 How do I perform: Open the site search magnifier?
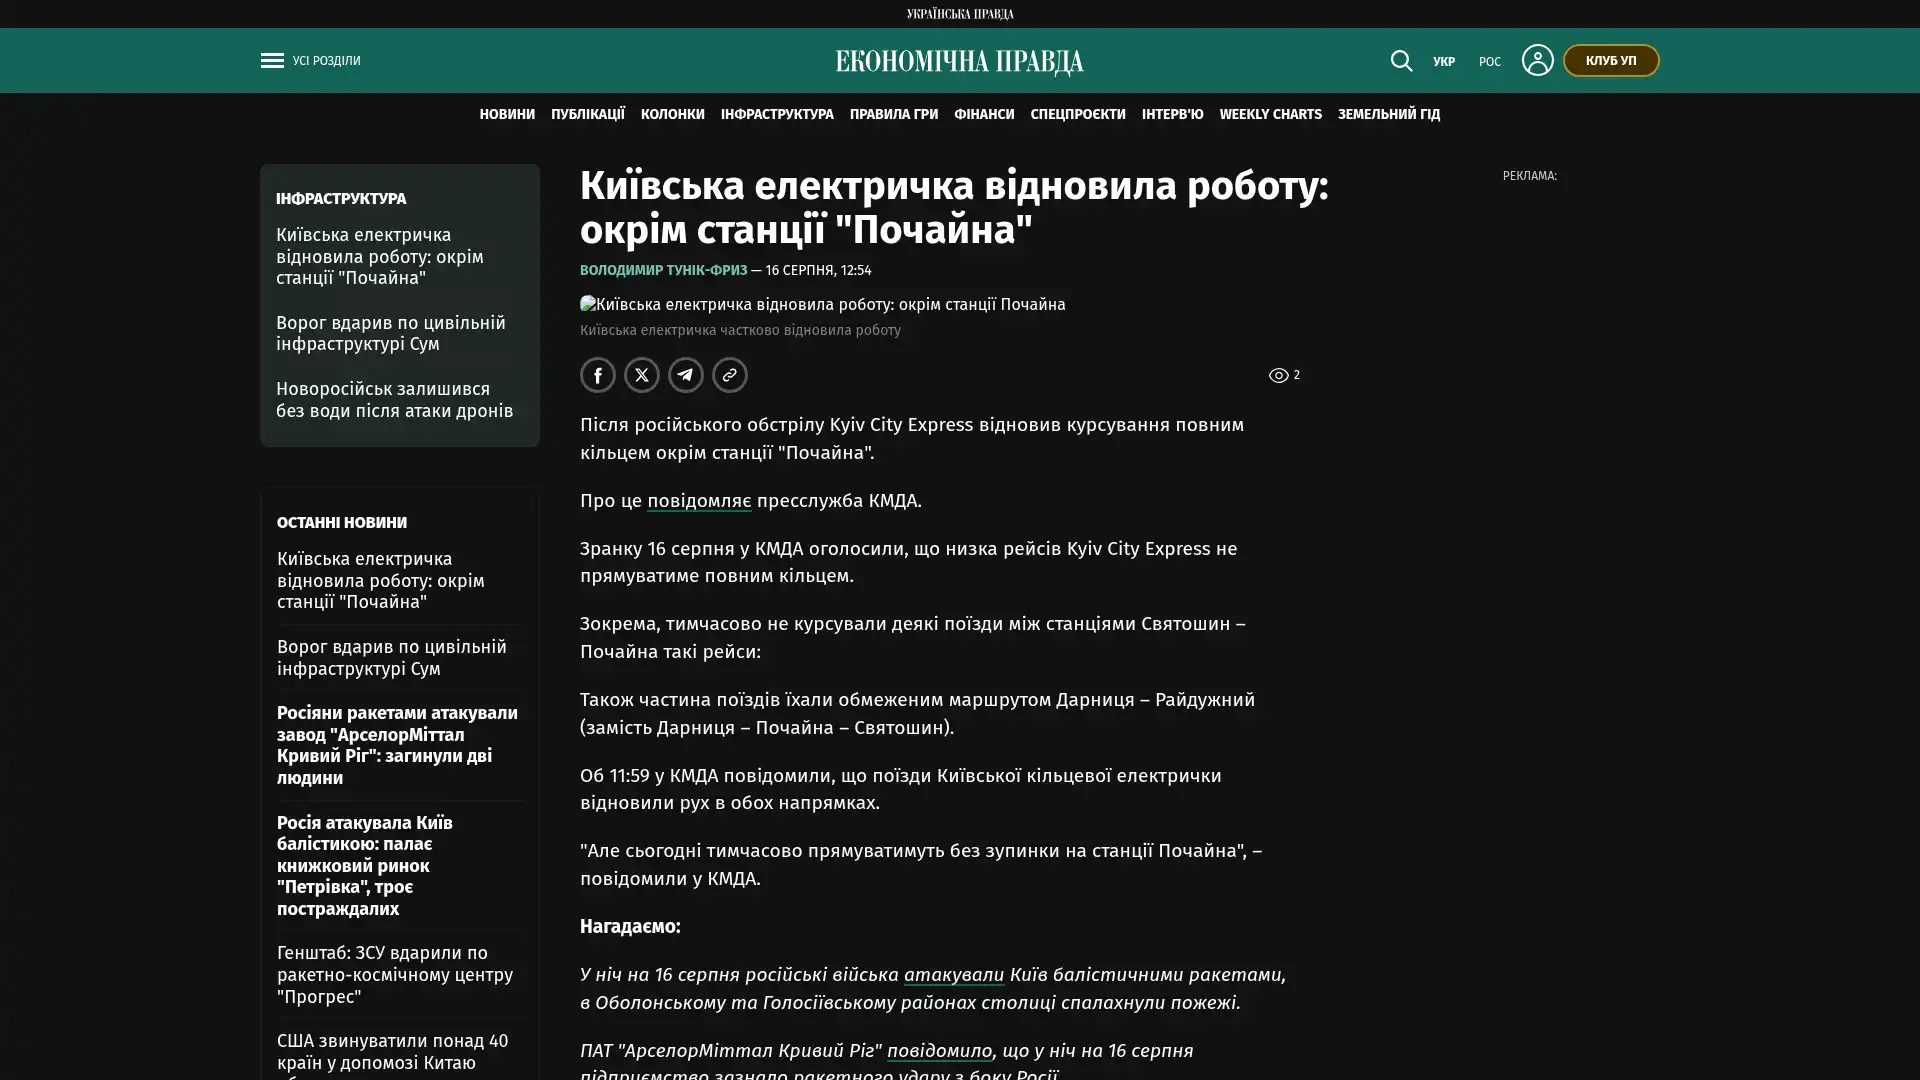(1401, 61)
